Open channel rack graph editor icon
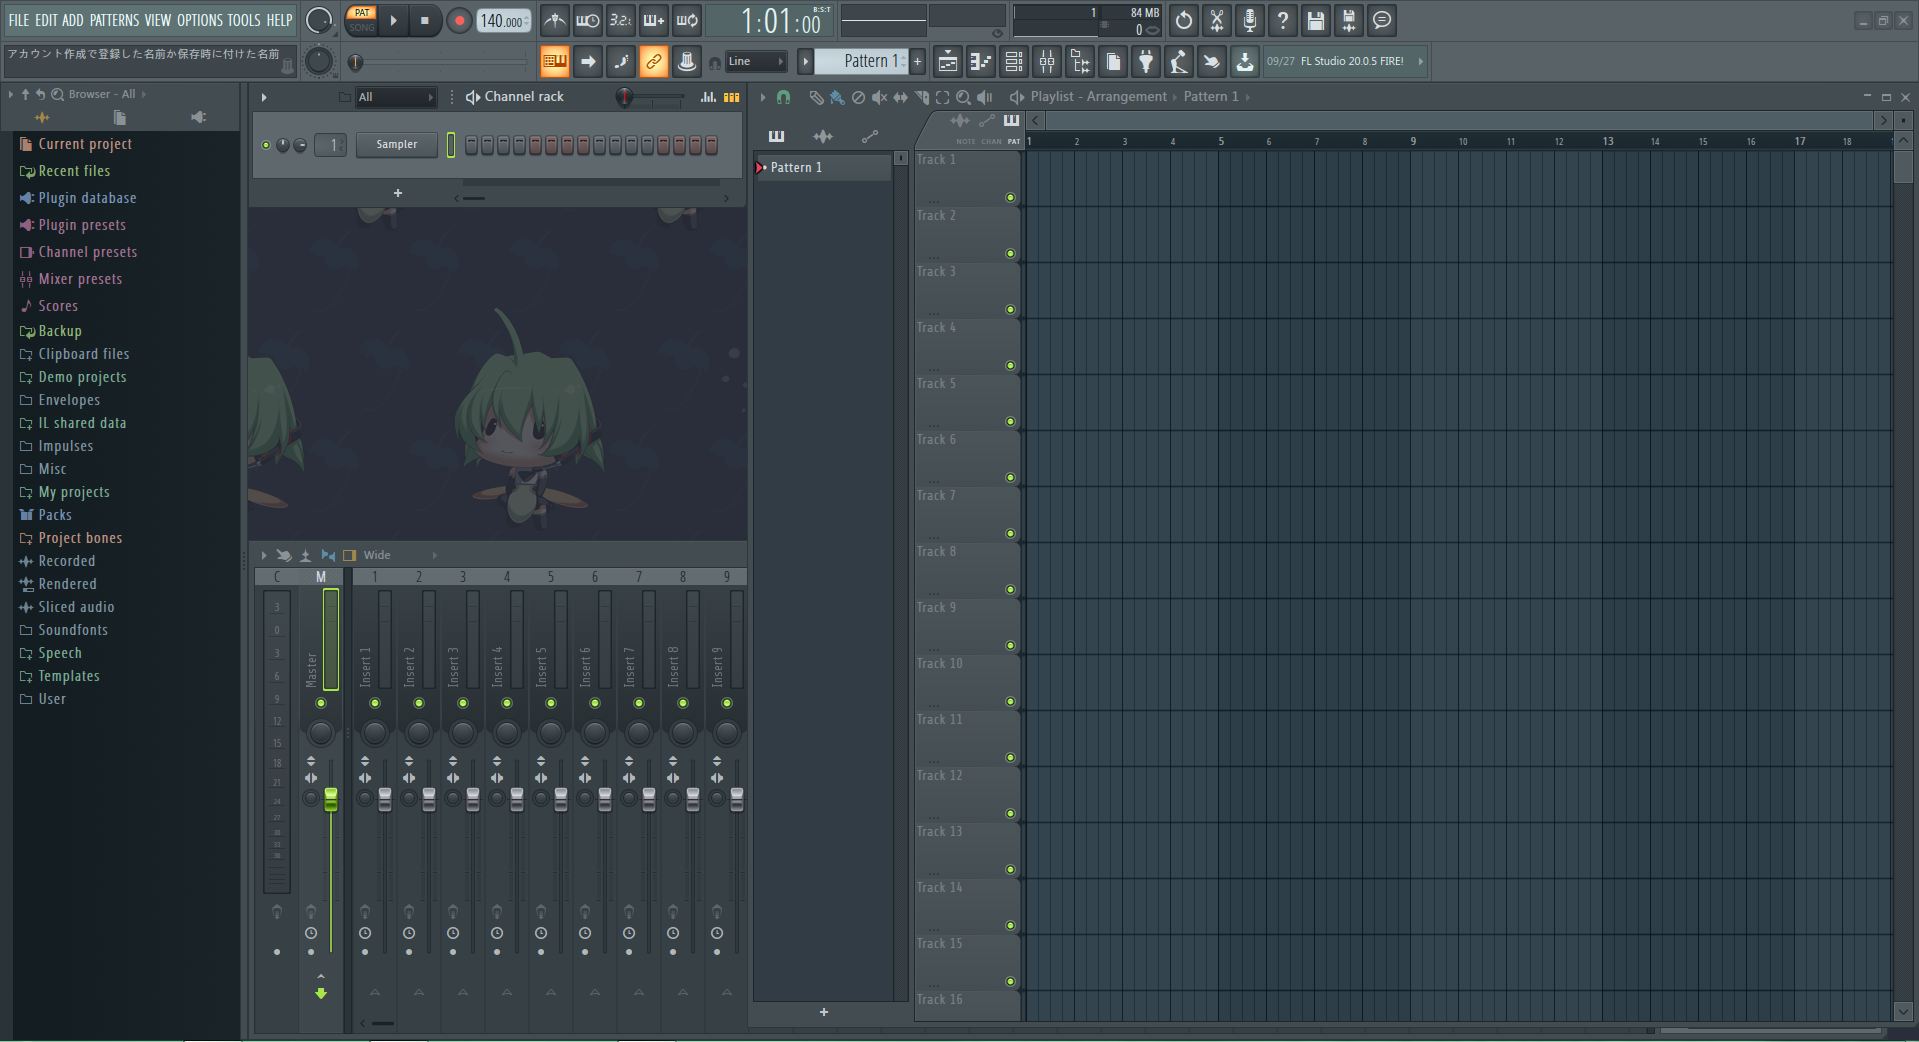1919x1042 pixels. (x=708, y=97)
